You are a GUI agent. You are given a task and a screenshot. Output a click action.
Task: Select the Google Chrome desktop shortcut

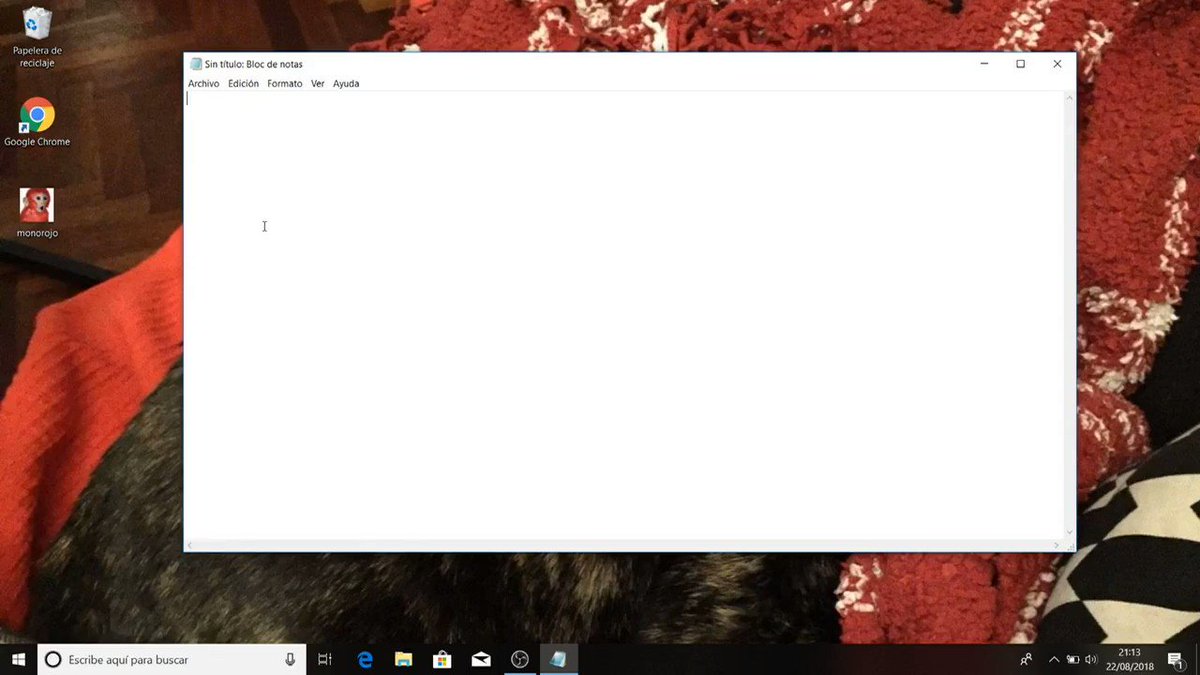pos(37,123)
